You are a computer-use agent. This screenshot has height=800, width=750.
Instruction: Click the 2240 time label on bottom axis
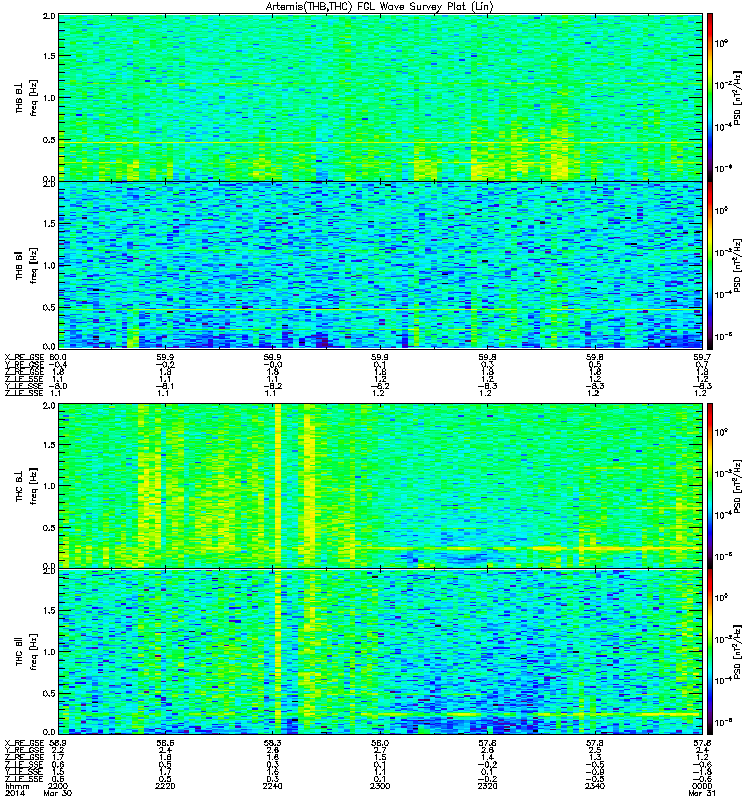(272, 786)
